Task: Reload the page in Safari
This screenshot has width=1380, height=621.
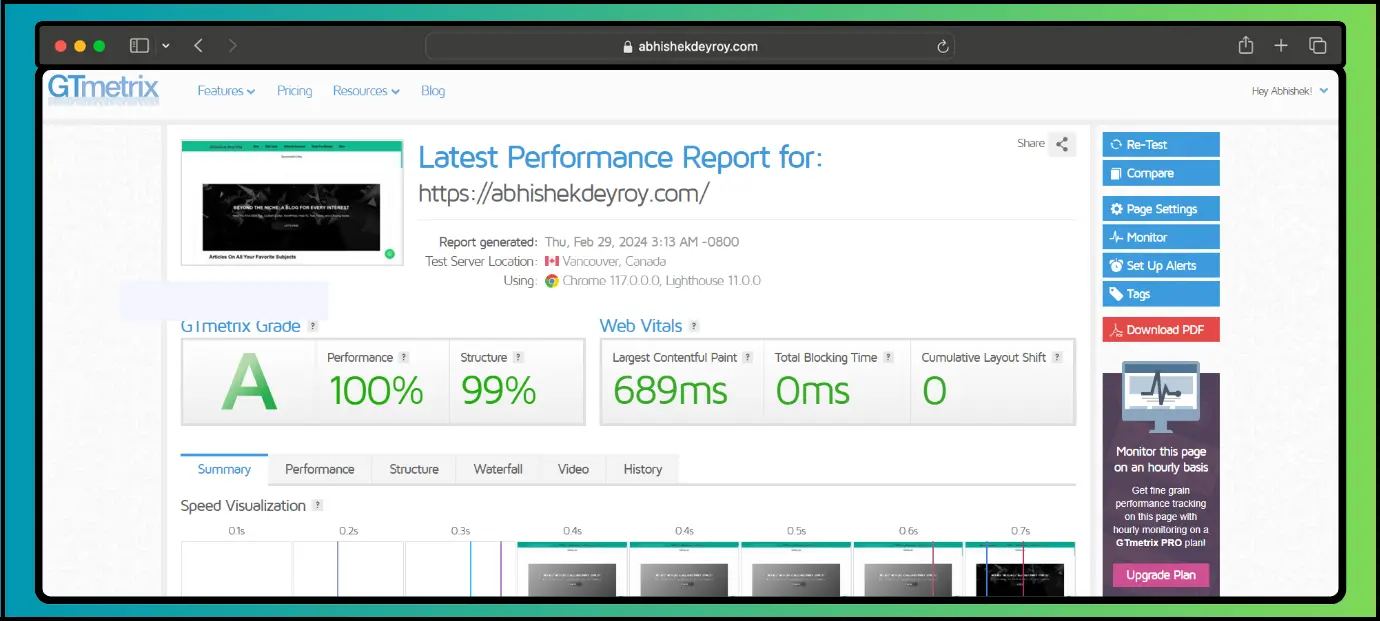Action: tap(942, 46)
